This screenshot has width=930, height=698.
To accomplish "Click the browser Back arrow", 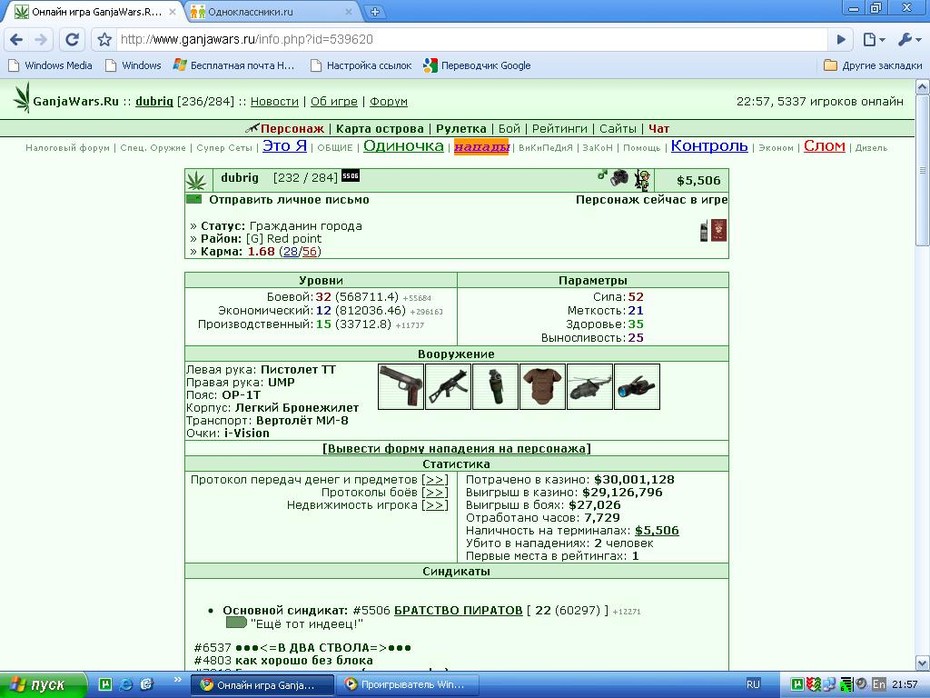I will (x=17, y=40).
